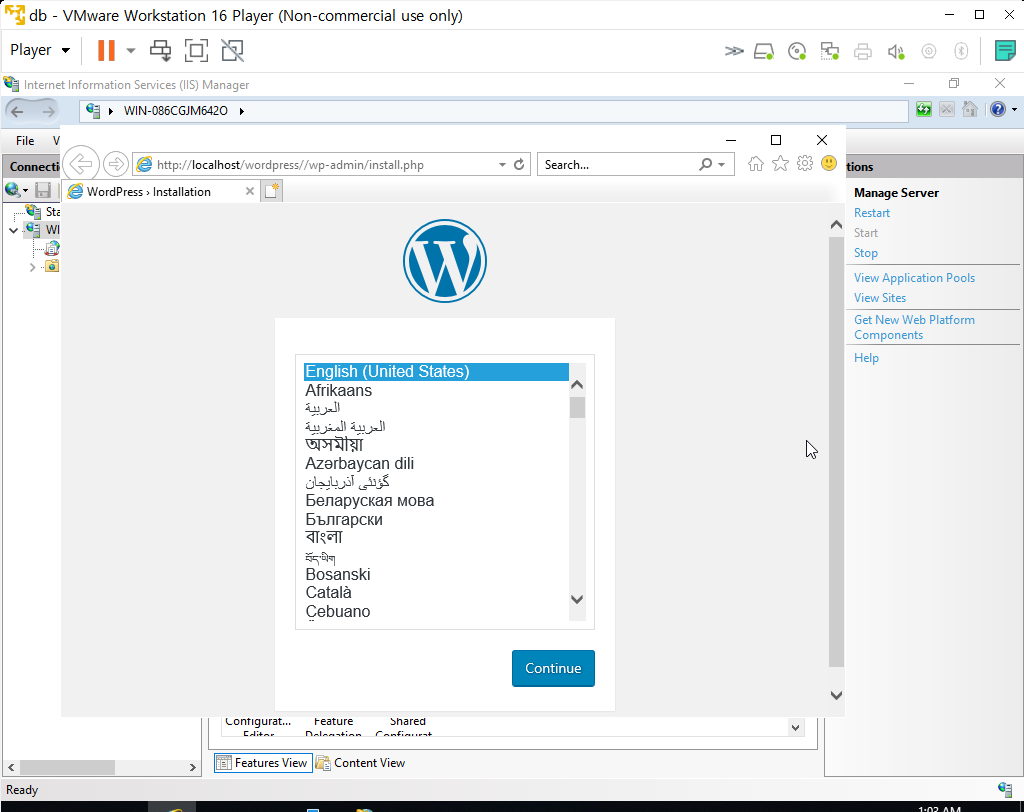Viewport: 1024px width, 812px height.
Task: Open the search provider dropdown arrow
Action: tap(722, 165)
